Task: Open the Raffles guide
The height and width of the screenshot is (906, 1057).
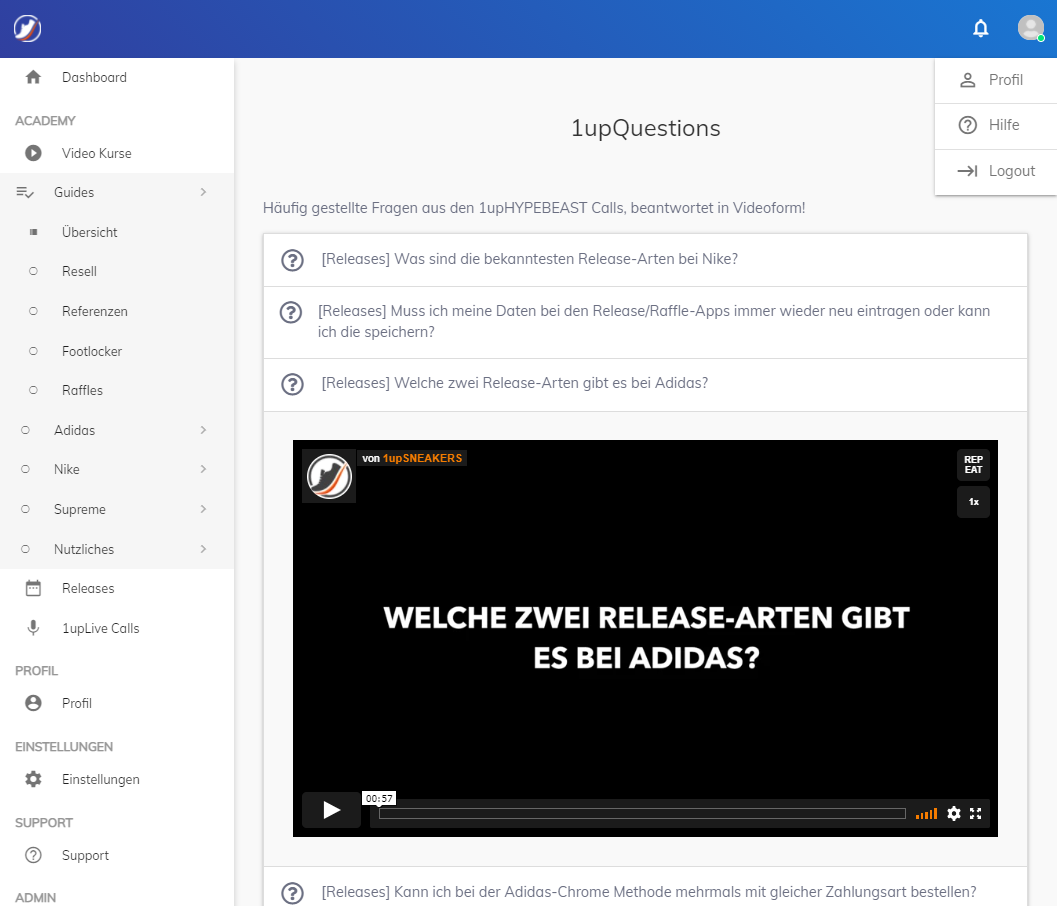Action: [82, 390]
